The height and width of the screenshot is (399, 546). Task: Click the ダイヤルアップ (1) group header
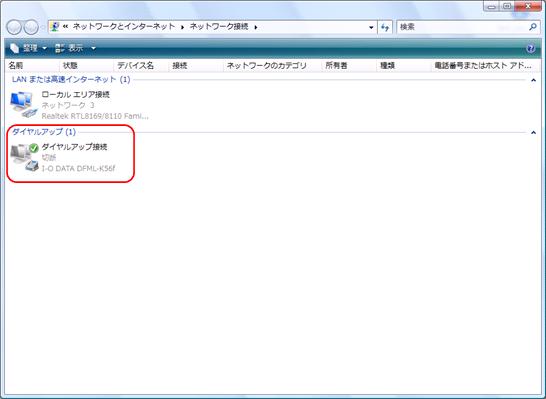coord(44,132)
